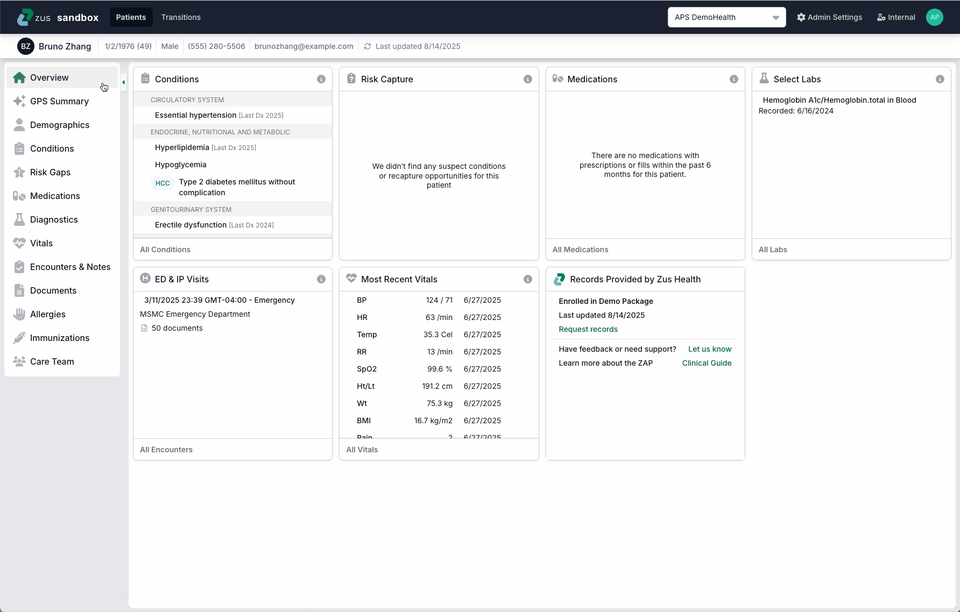This screenshot has height=612, width=960.
Task: Show info for the Conditions card
Action: coord(321,79)
